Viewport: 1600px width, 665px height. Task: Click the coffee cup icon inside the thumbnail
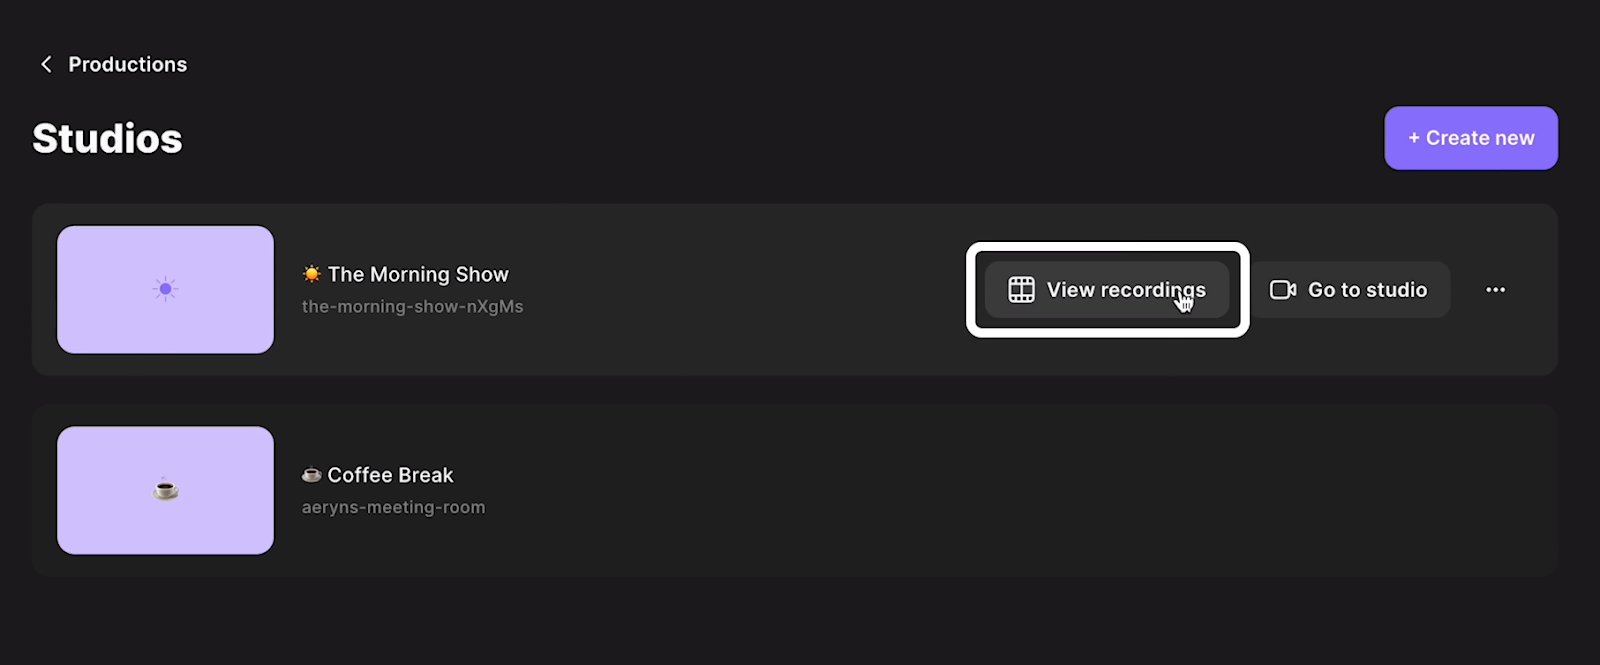pyautogui.click(x=166, y=490)
